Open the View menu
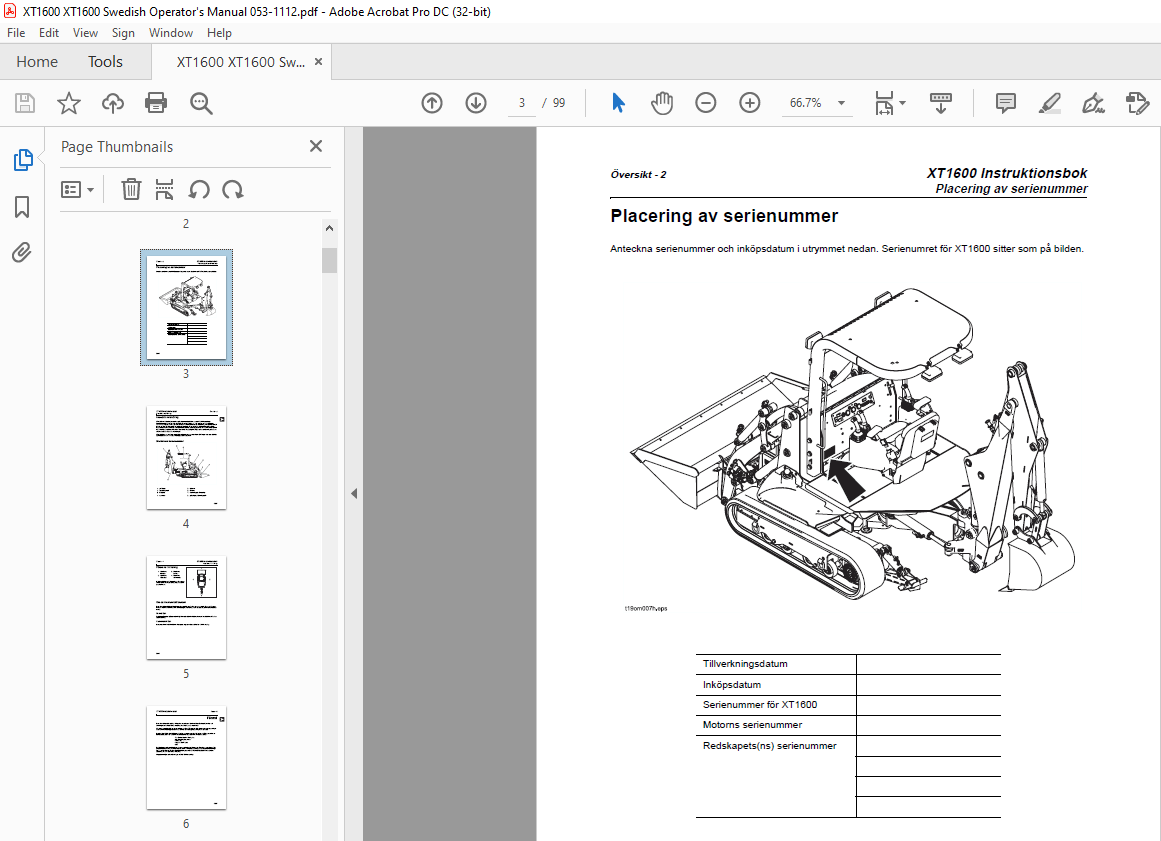The image size is (1161, 841). click(85, 33)
